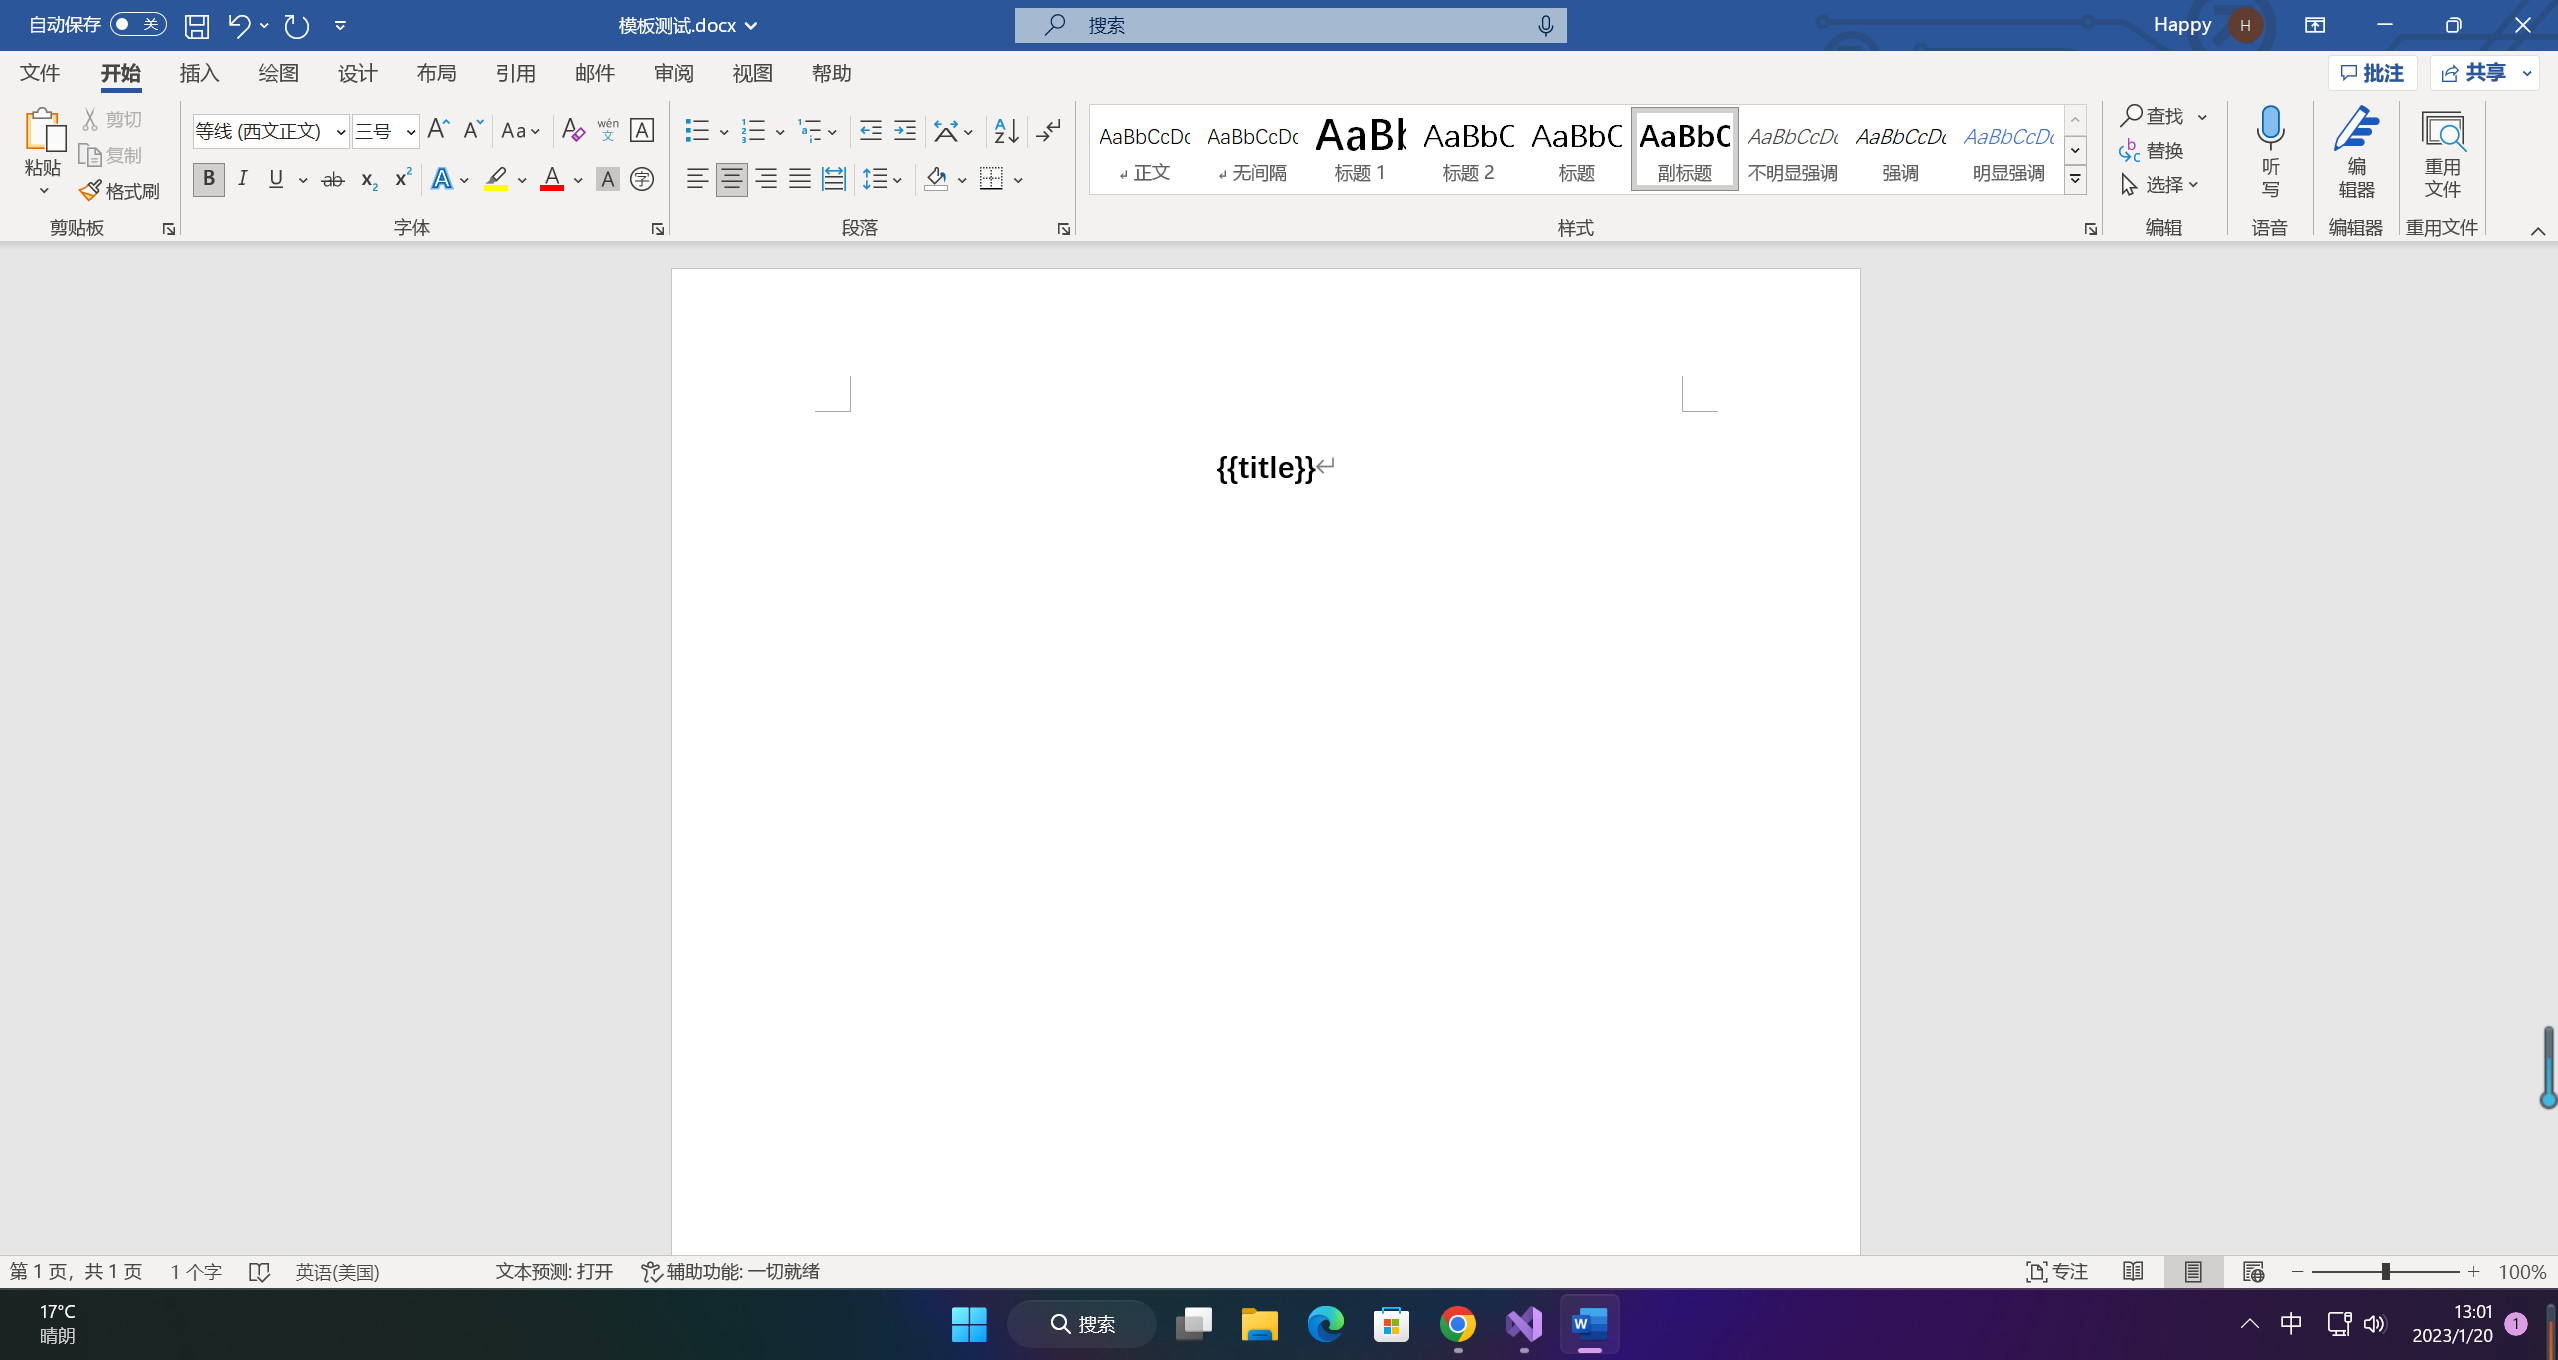
Task: Clear all formatting with the eraser icon
Action: 573,130
